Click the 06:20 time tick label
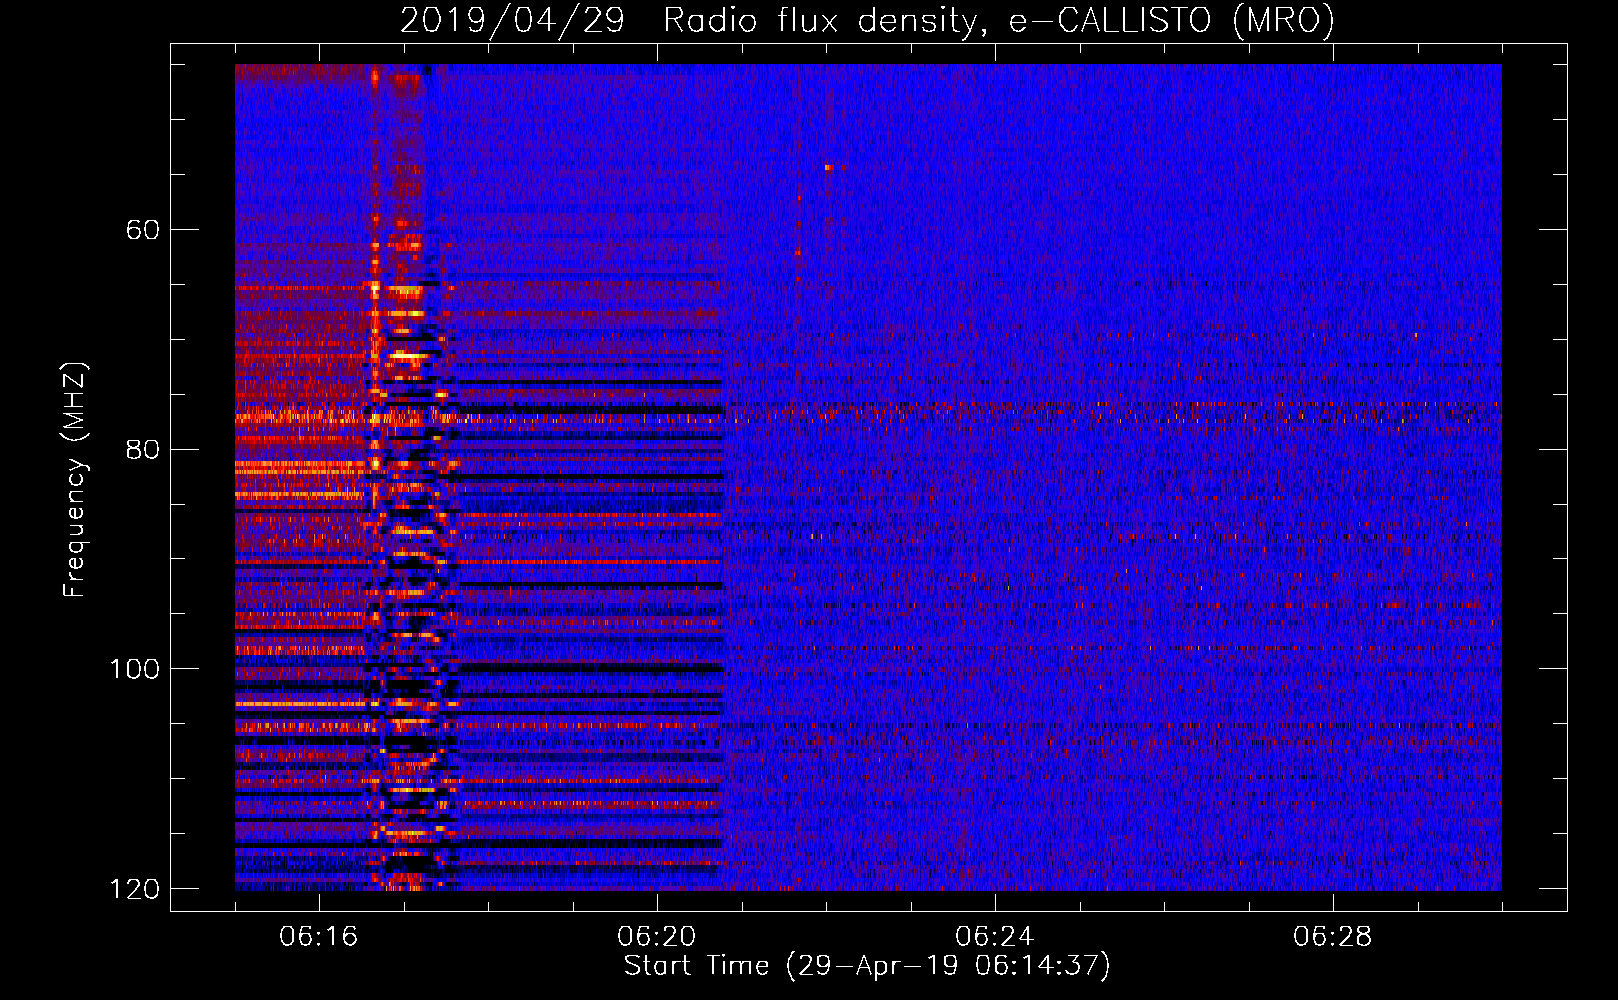Viewport: 1618px width, 1000px height. click(657, 936)
